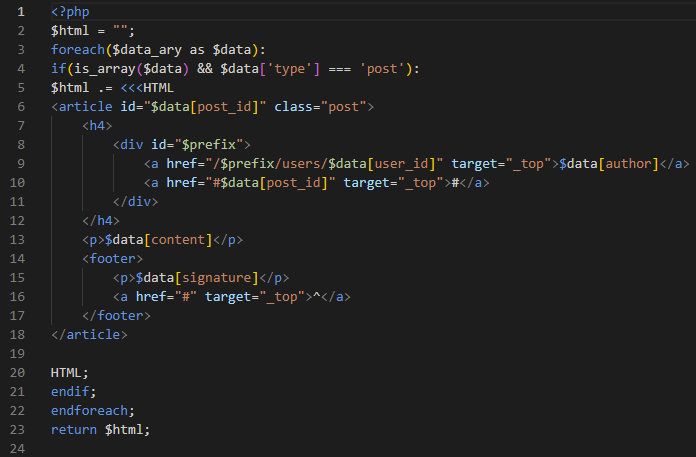The width and height of the screenshot is (696, 457).
Task: Click "$data[content]" inside the paragraph
Action: (x=158, y=240)
